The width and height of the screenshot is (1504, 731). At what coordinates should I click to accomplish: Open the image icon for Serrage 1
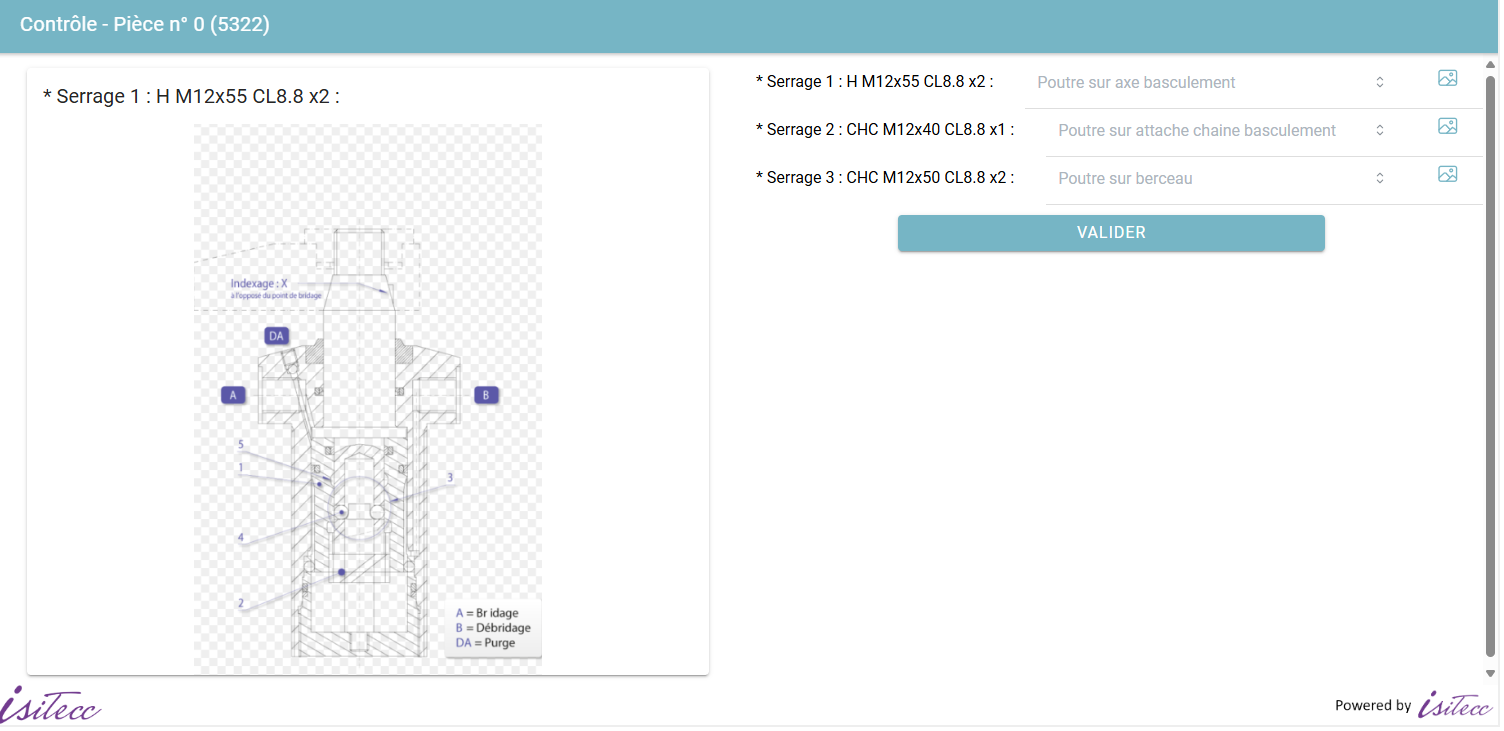[1447, 78]
